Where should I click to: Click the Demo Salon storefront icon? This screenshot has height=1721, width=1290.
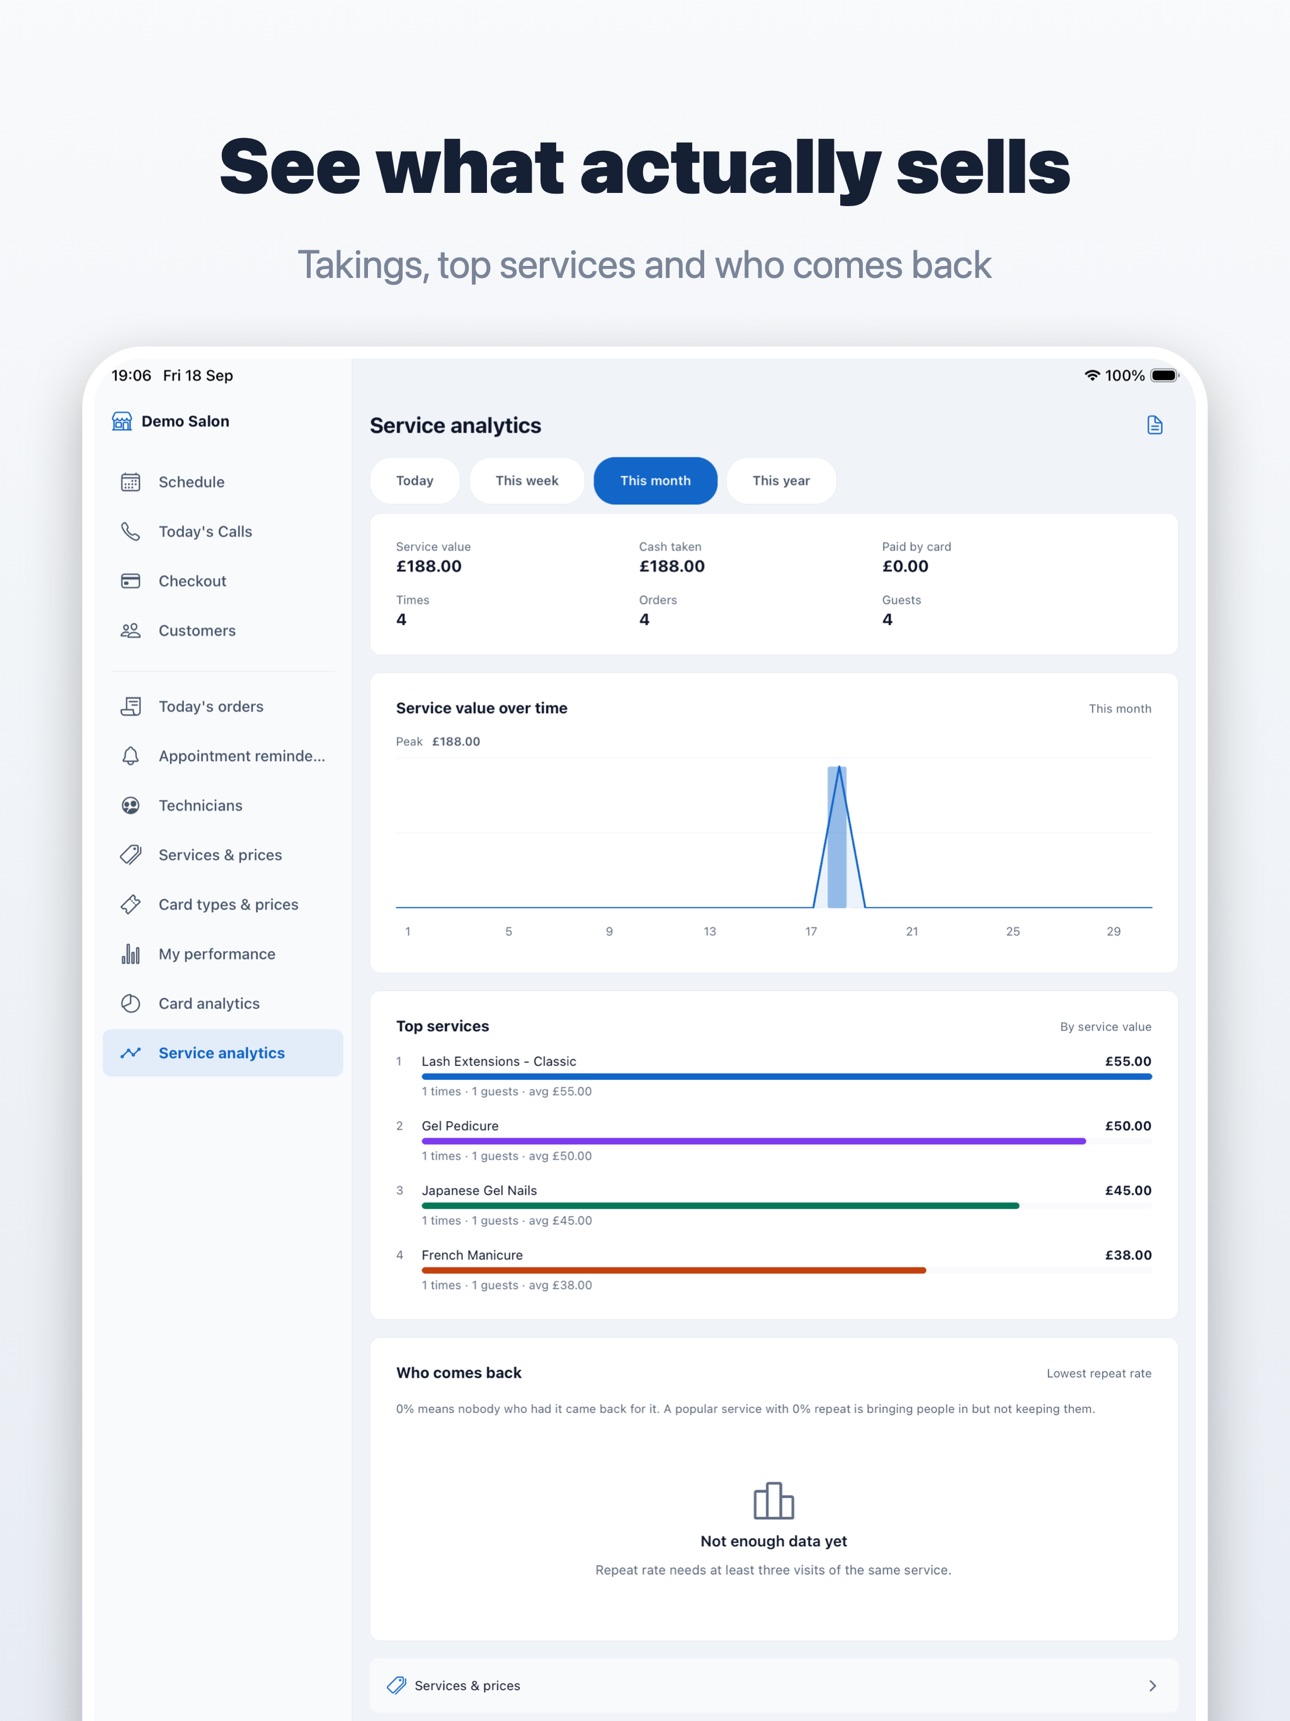pyautogui.click(x=122, y=421)
